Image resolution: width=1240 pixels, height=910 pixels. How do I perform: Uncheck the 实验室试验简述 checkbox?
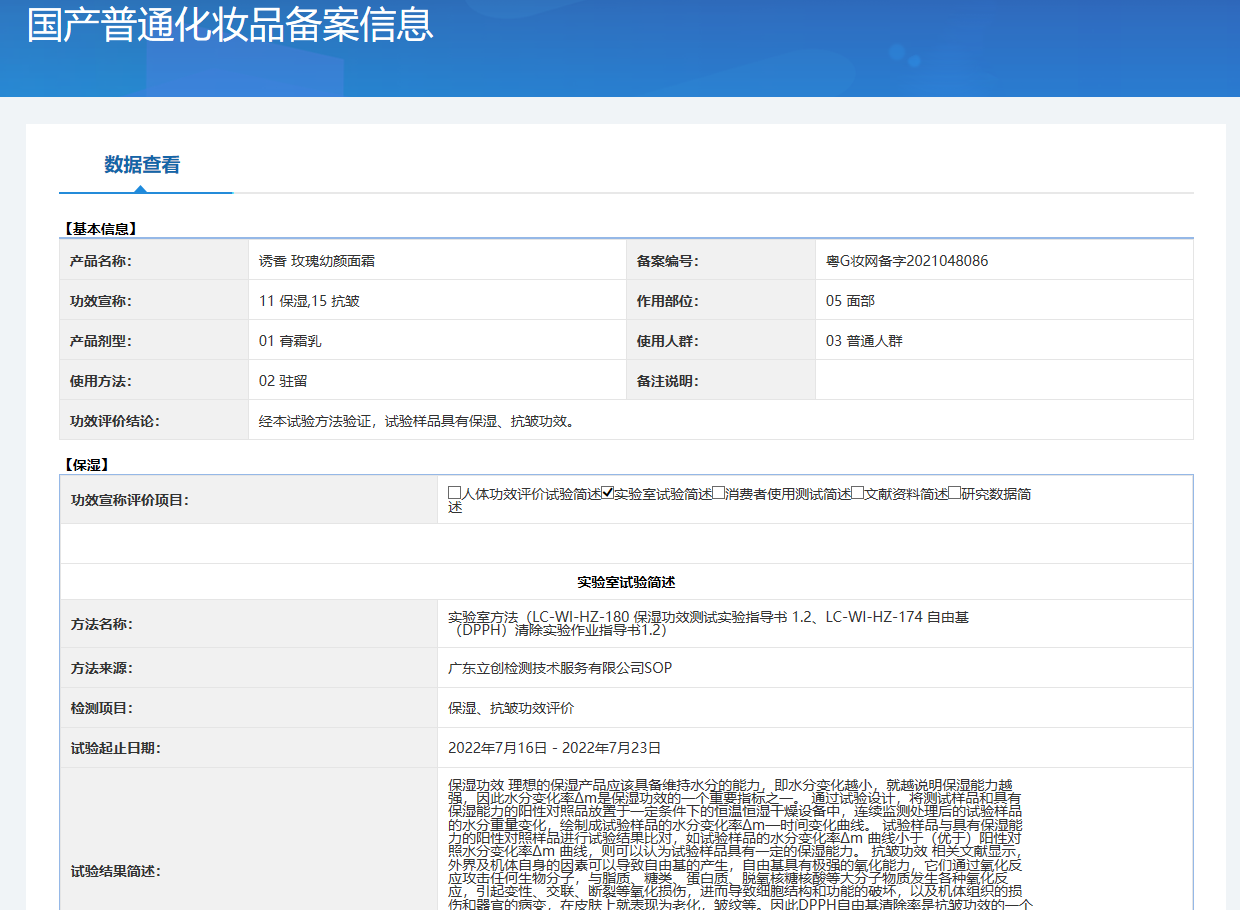tap(607, 493)
